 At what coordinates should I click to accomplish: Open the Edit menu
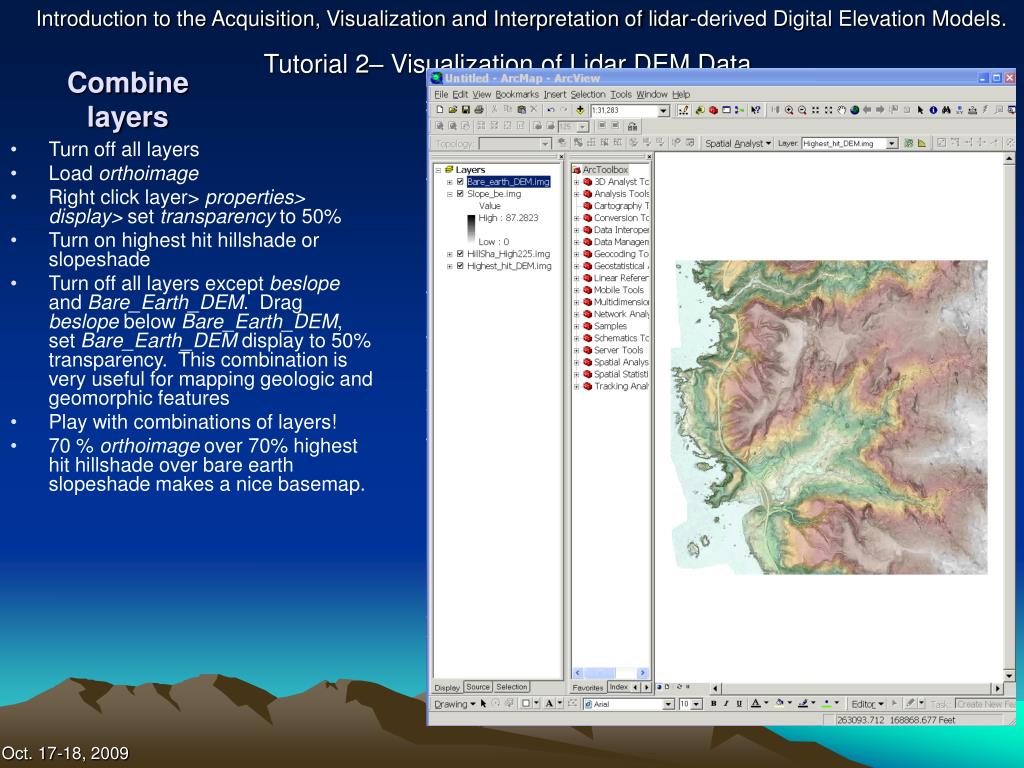[460, 94]
